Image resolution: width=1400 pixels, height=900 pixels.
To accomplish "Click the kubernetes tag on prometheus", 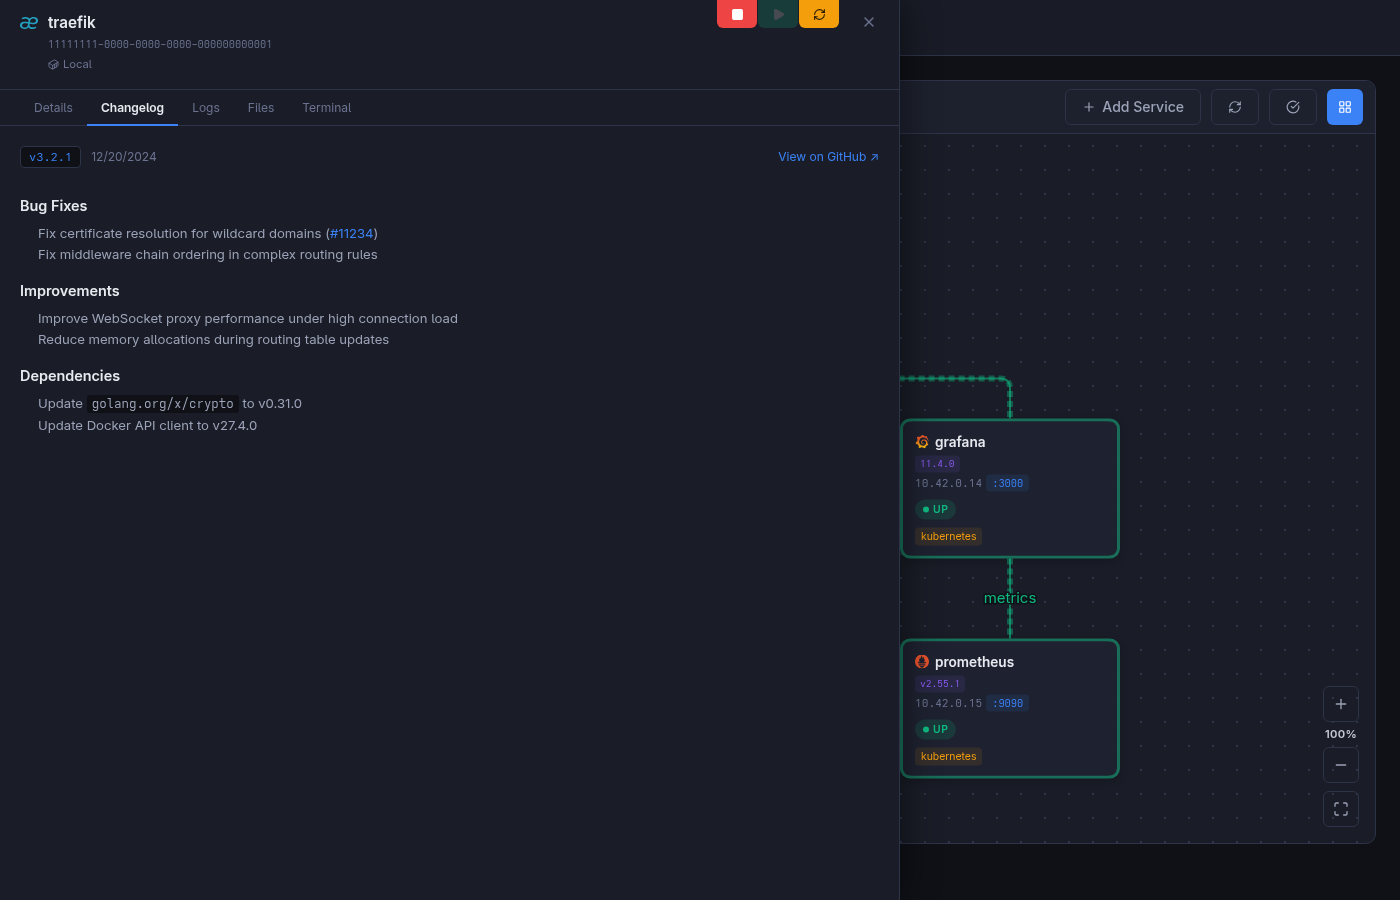I will [x=948, y=756].
